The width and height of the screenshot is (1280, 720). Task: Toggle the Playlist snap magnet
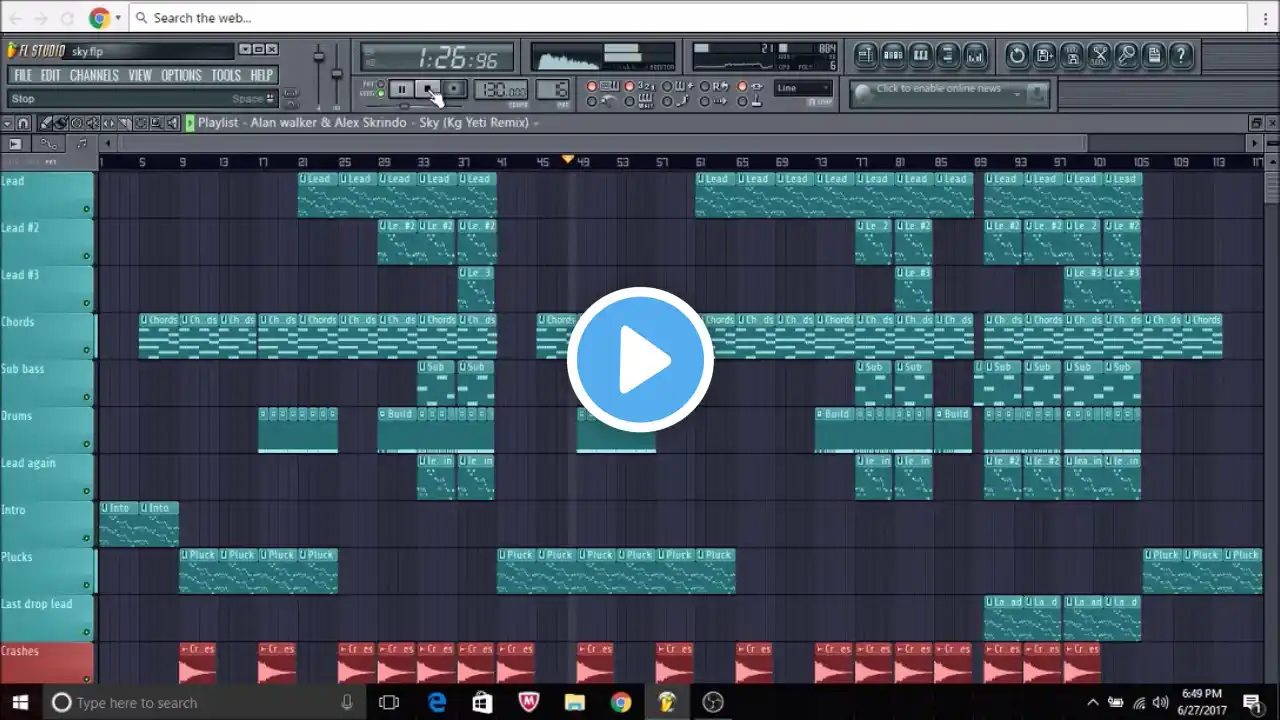coord(23,123)
